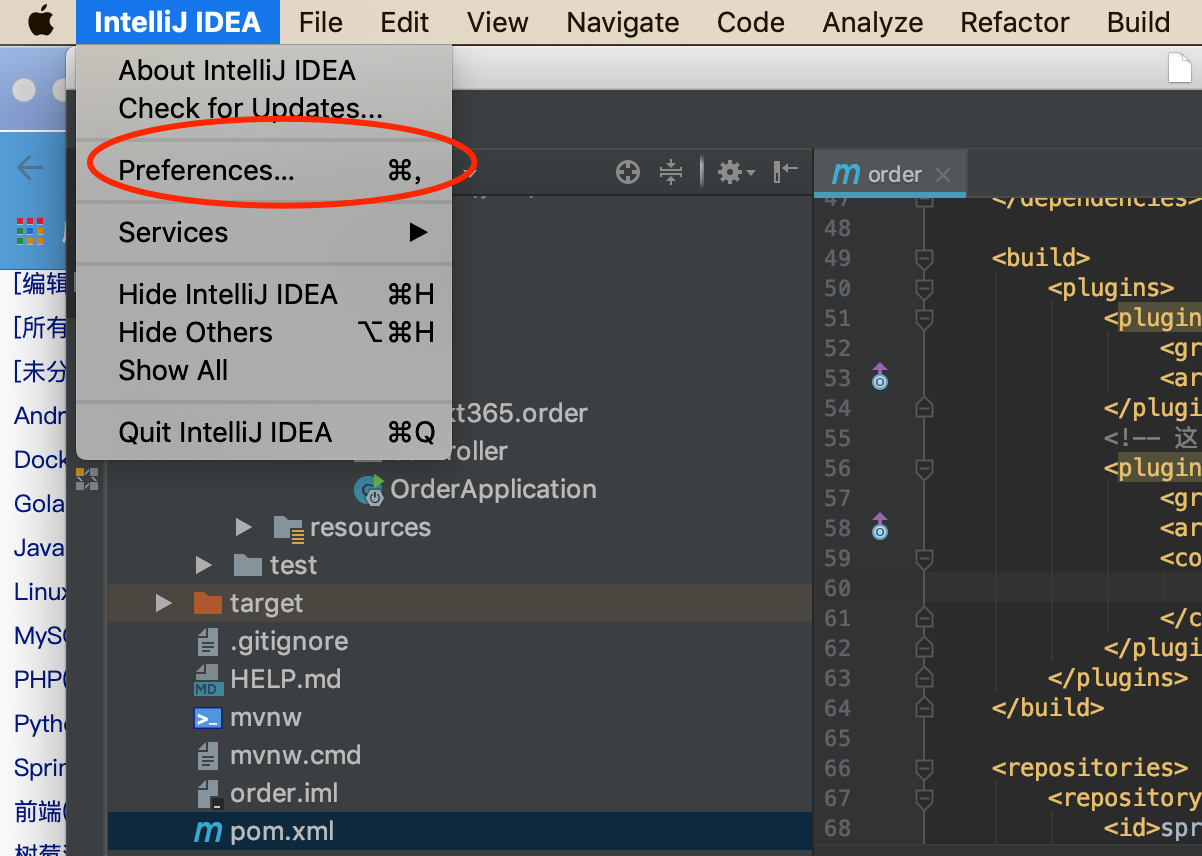Select the resources folder

pos(370,528)
